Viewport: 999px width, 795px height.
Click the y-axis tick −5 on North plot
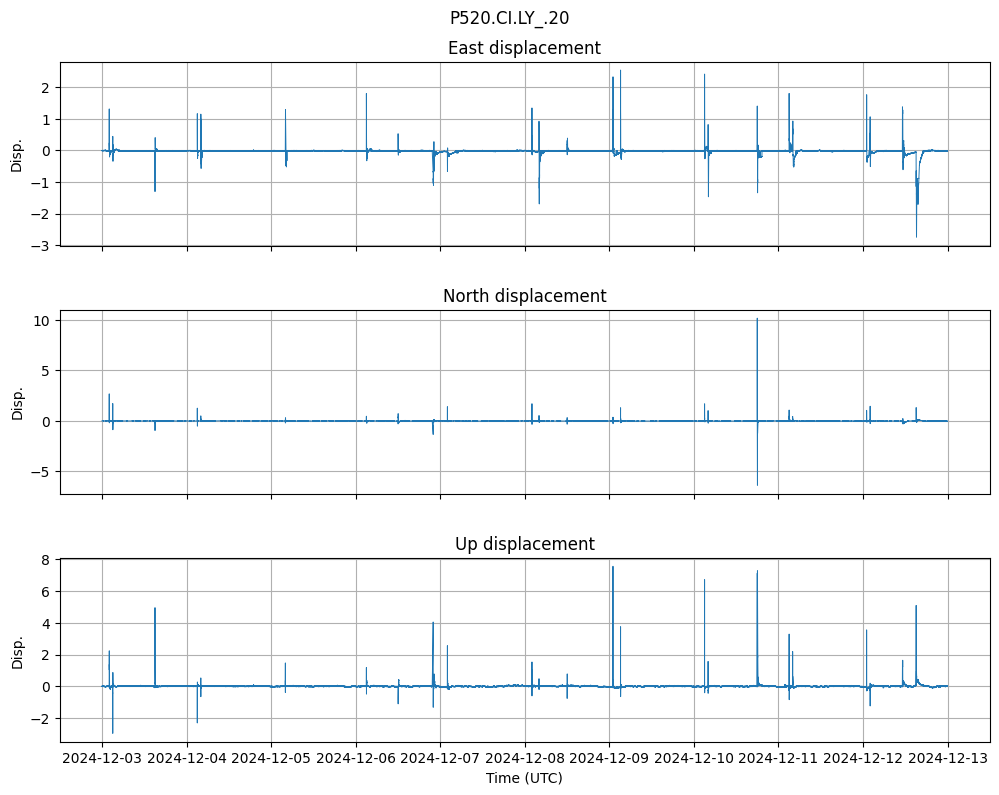[x=44, y=471]
